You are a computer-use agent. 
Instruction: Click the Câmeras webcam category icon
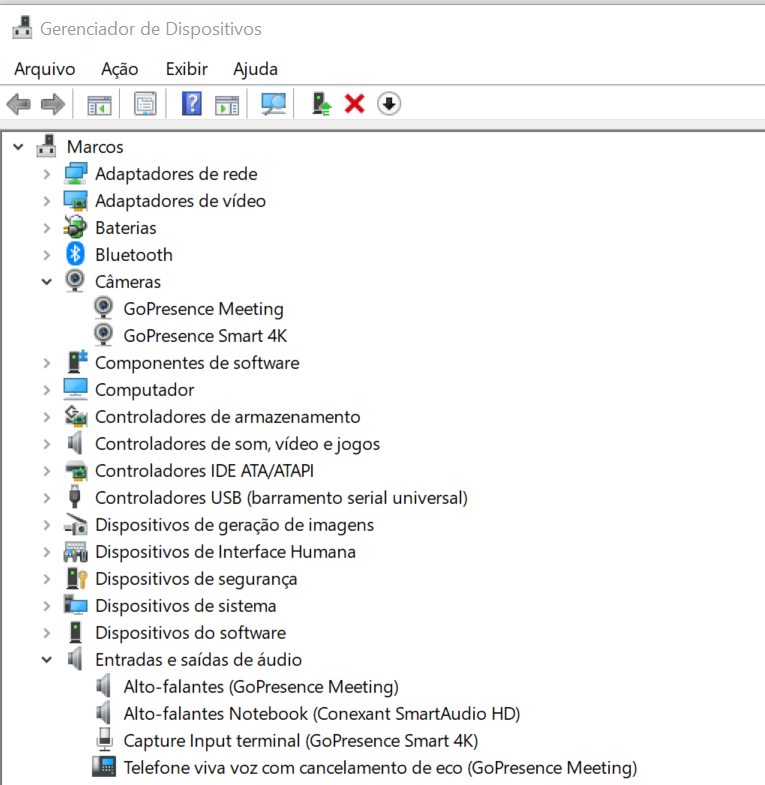click(75, 281)
